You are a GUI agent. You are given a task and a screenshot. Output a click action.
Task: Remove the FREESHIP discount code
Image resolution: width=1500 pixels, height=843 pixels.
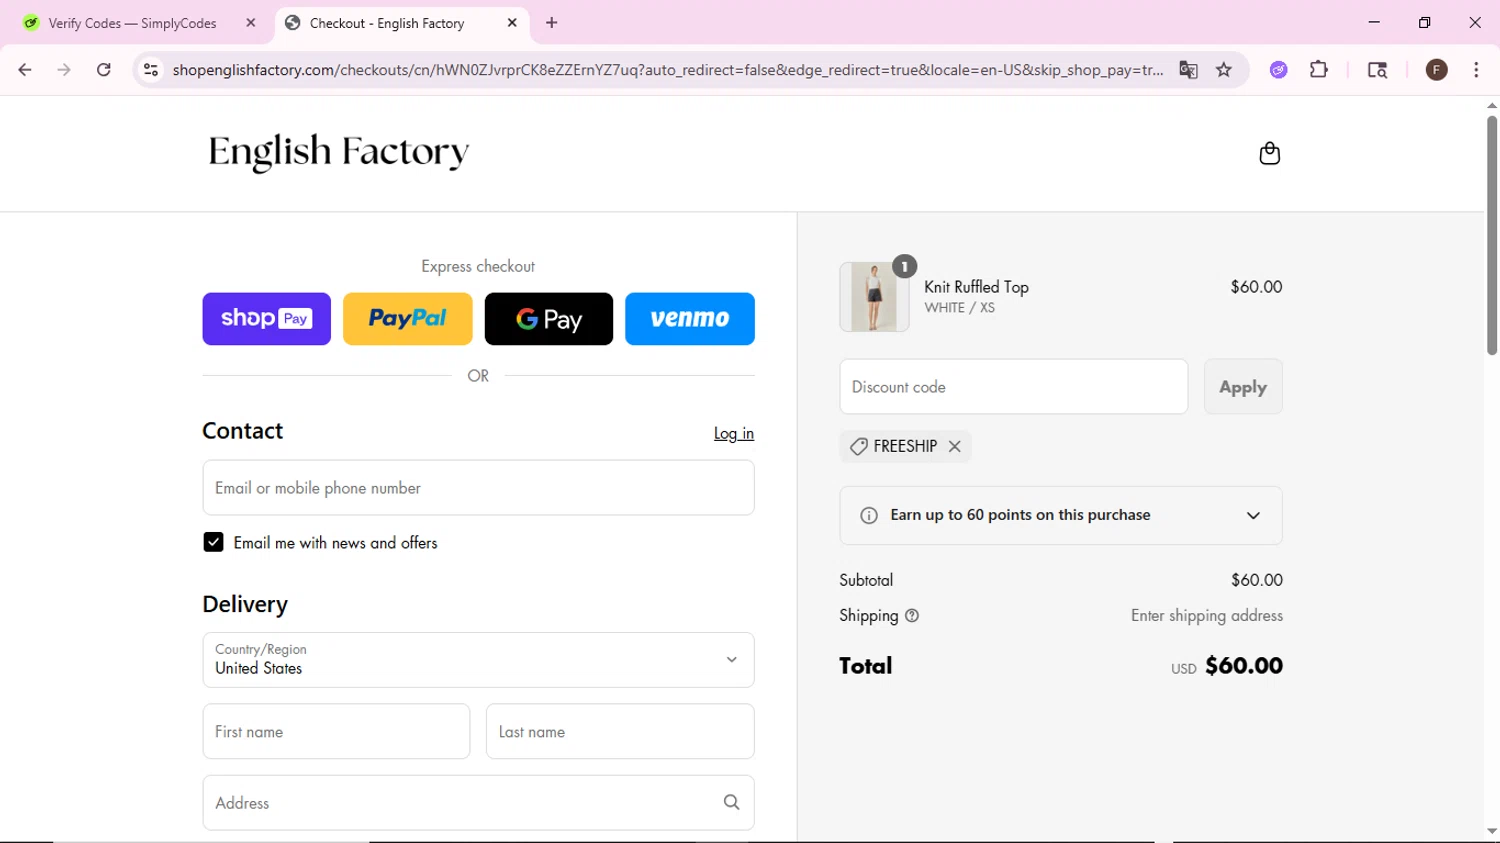[955, 447]
